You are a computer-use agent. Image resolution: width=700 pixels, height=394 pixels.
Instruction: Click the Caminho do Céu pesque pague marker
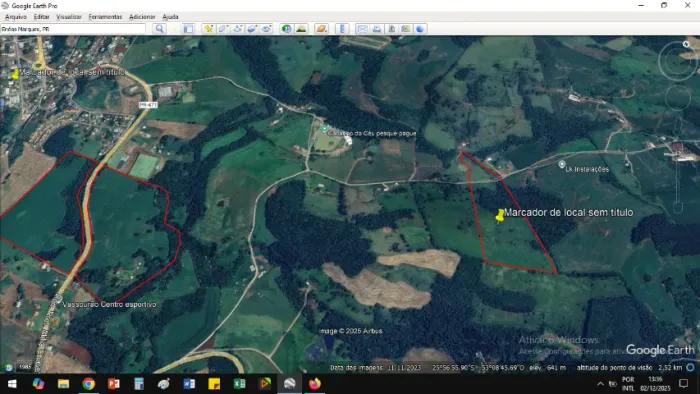coord(325,129)
